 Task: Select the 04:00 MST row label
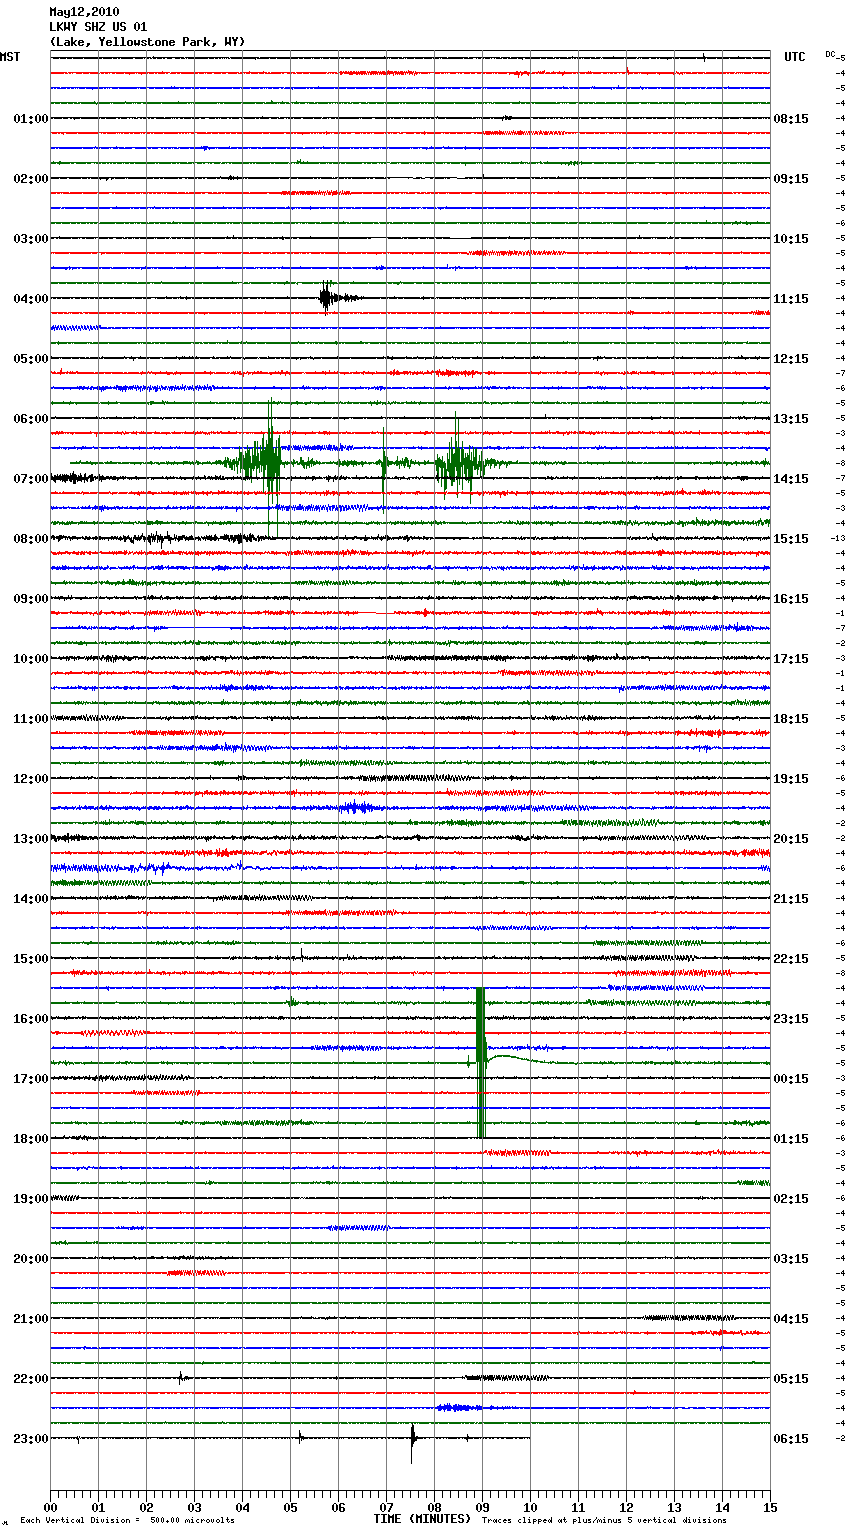31,299
